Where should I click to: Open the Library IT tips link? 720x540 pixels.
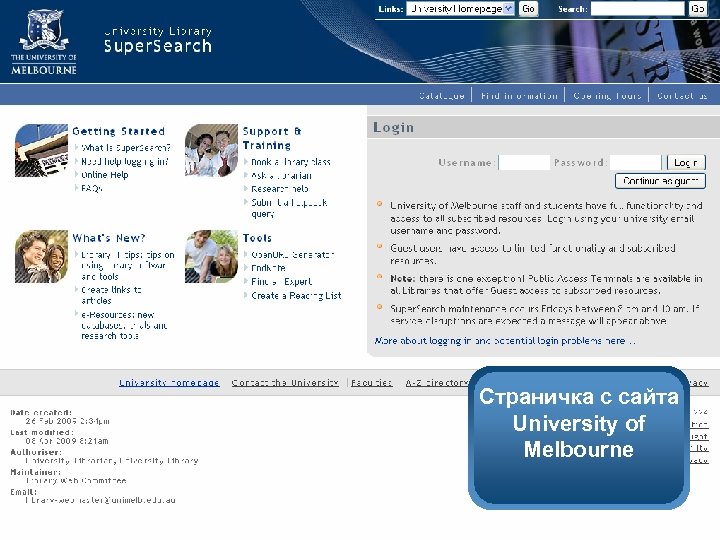(128, 265)
